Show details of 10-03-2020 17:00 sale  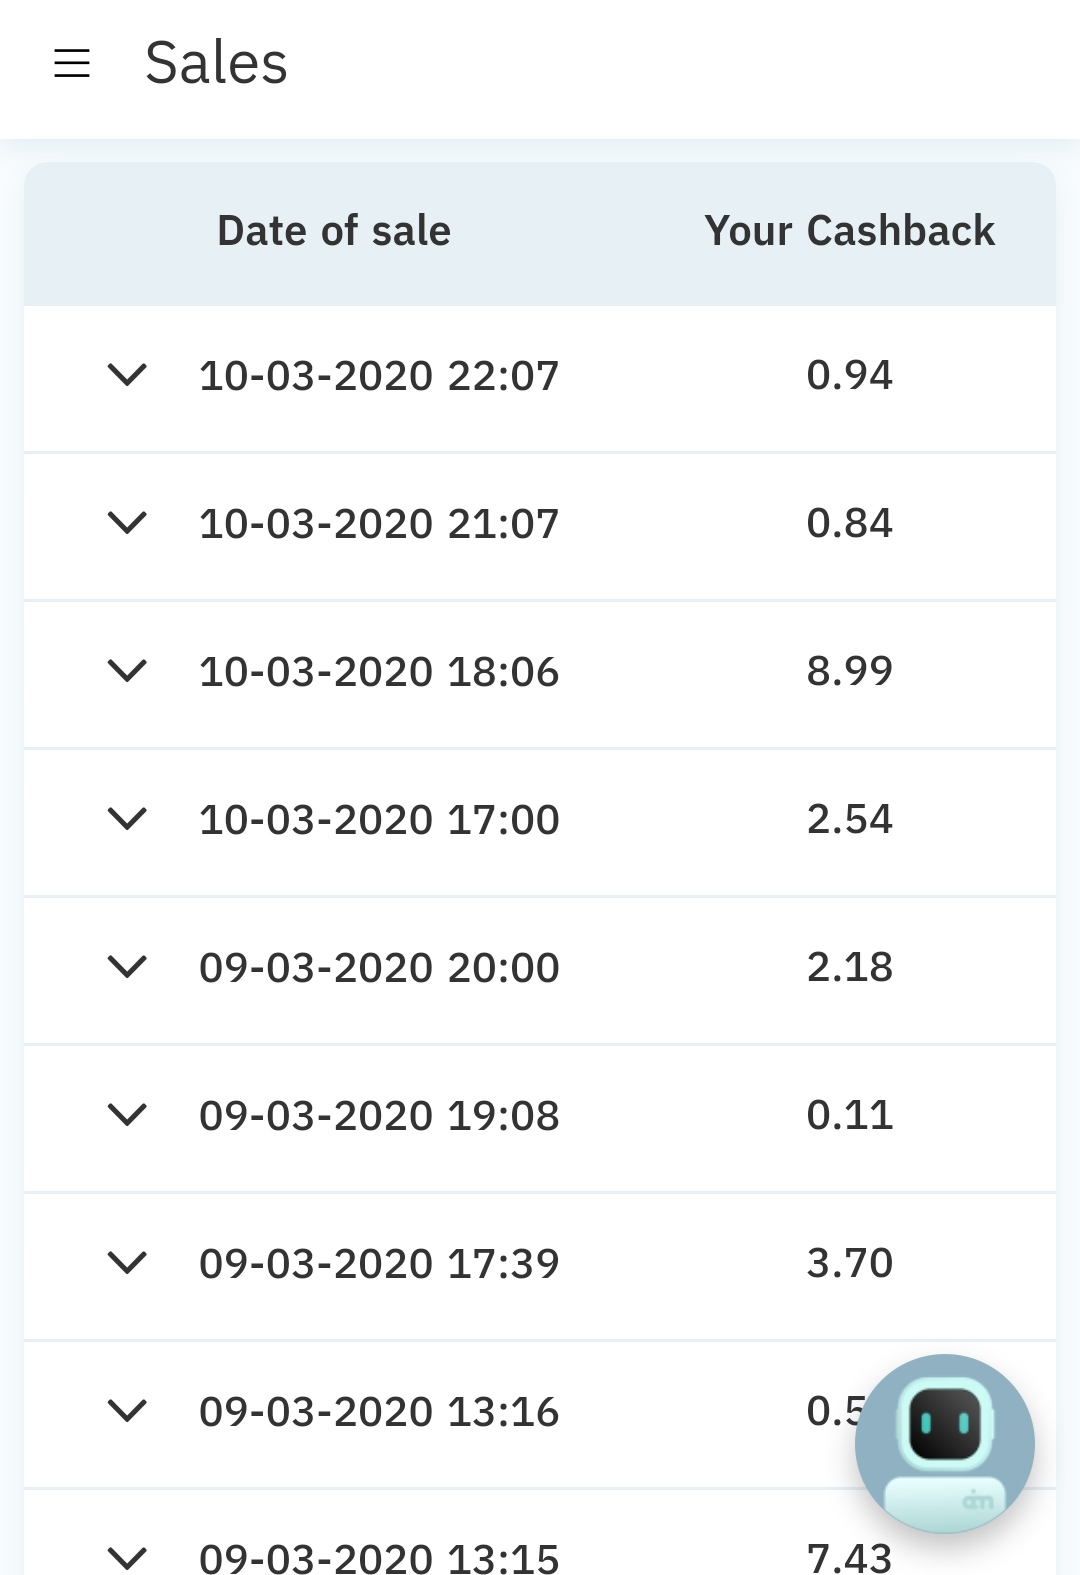tap(127, 819)
